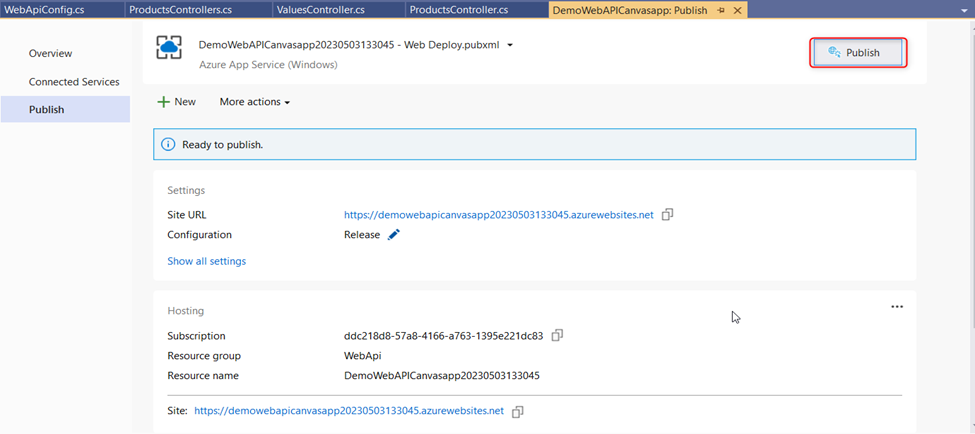Image resolution: width=975 pixels, height=434 pixels.
Task: Click the Ready to publish. status text
Action: pos(223,145)
